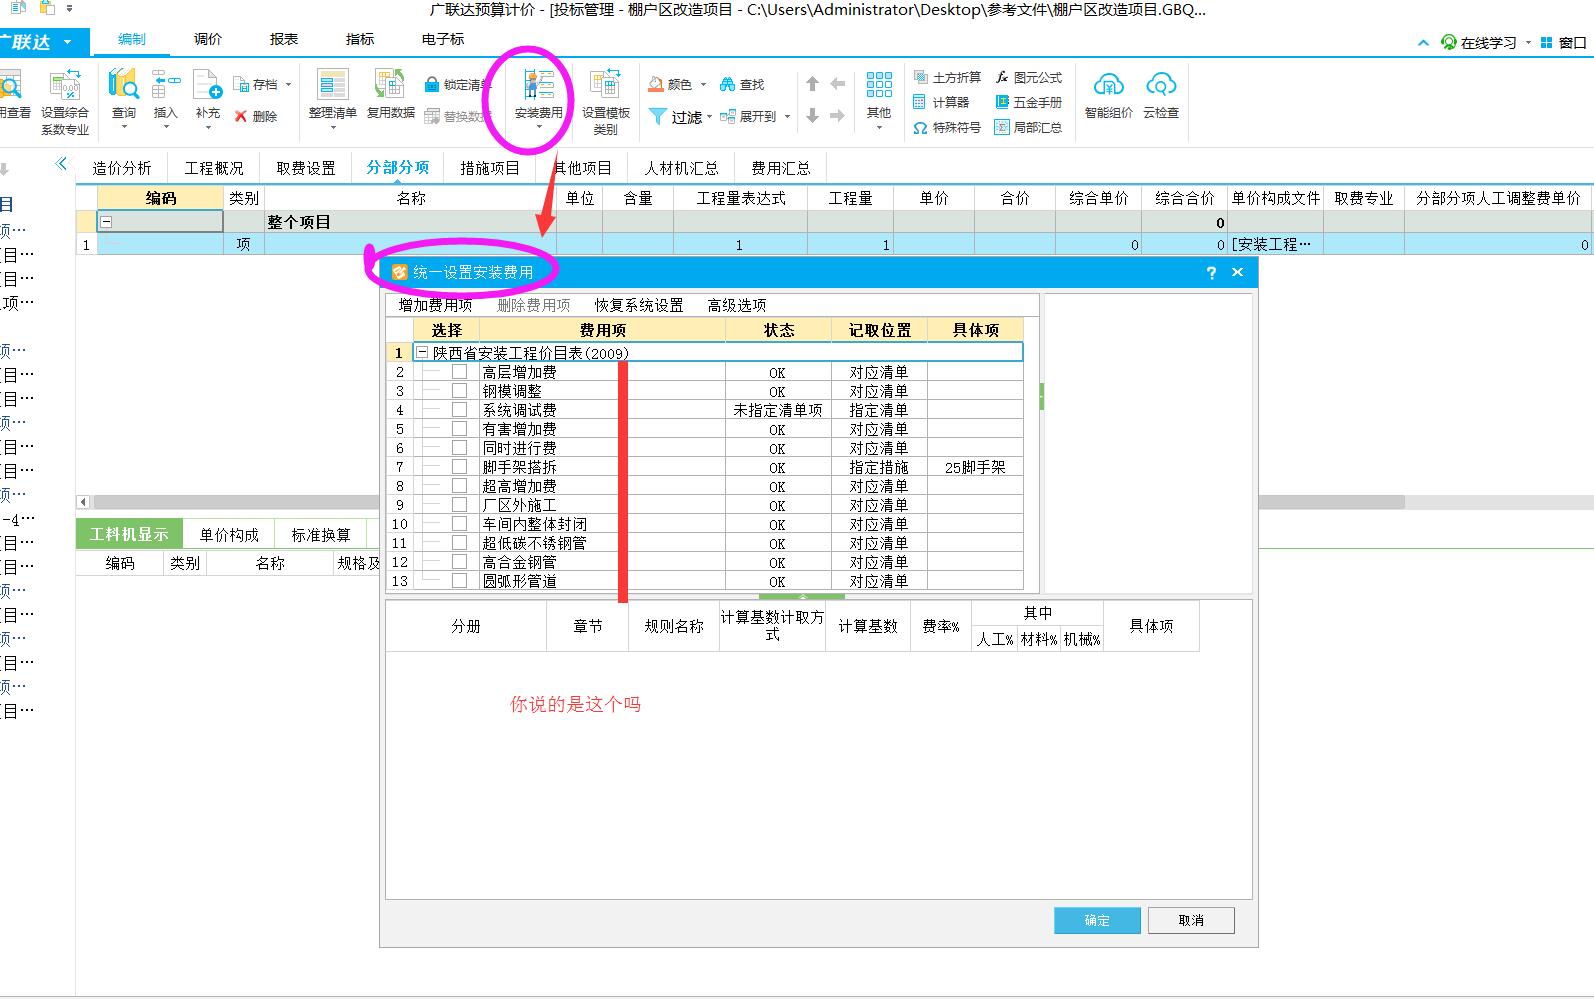The width and height of the screenshot is (1594, 999).
Task: Select the 标准换算 bottom tab
Action: point(321,535)
